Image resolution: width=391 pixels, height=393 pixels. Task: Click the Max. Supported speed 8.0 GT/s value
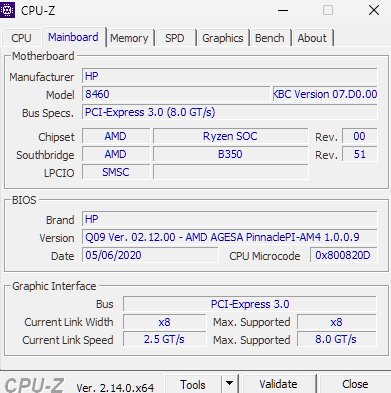(337, 339)
